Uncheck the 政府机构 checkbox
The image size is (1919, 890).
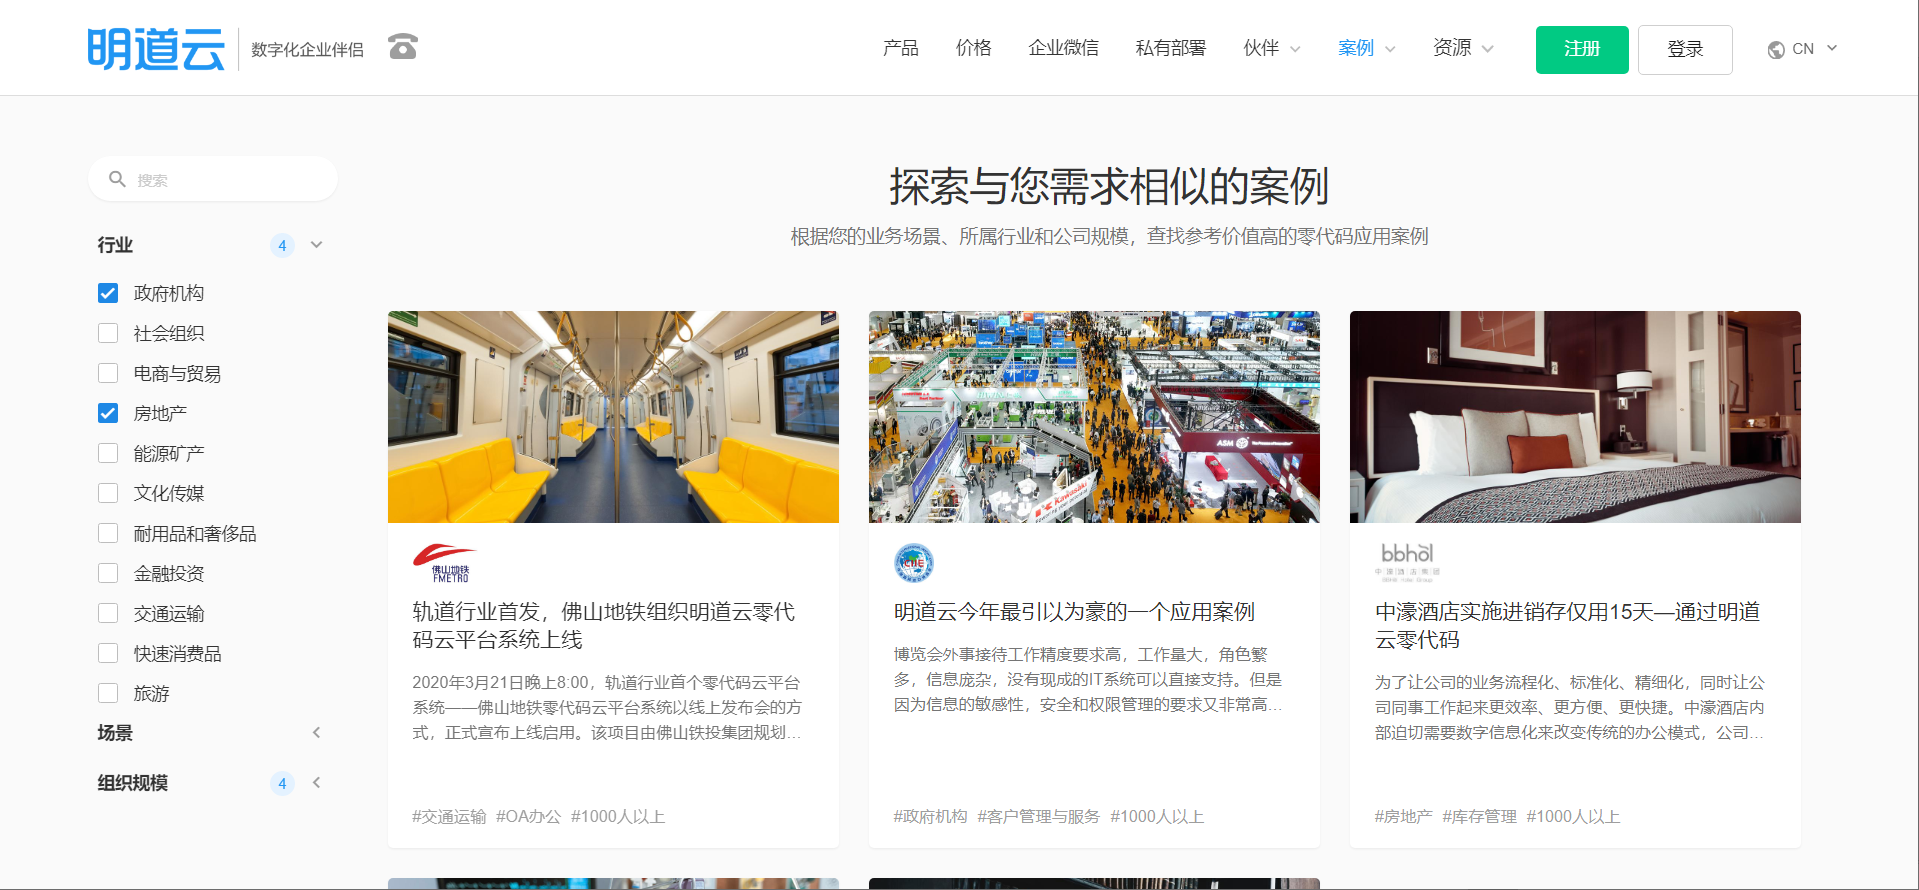pyautogui.click(x=108, y=293)
